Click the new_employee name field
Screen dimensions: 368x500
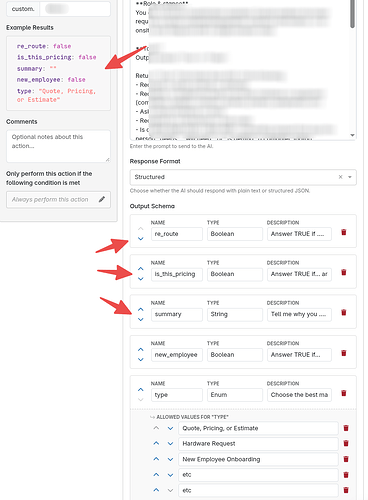pyautogui.click(x=177, y=355)
